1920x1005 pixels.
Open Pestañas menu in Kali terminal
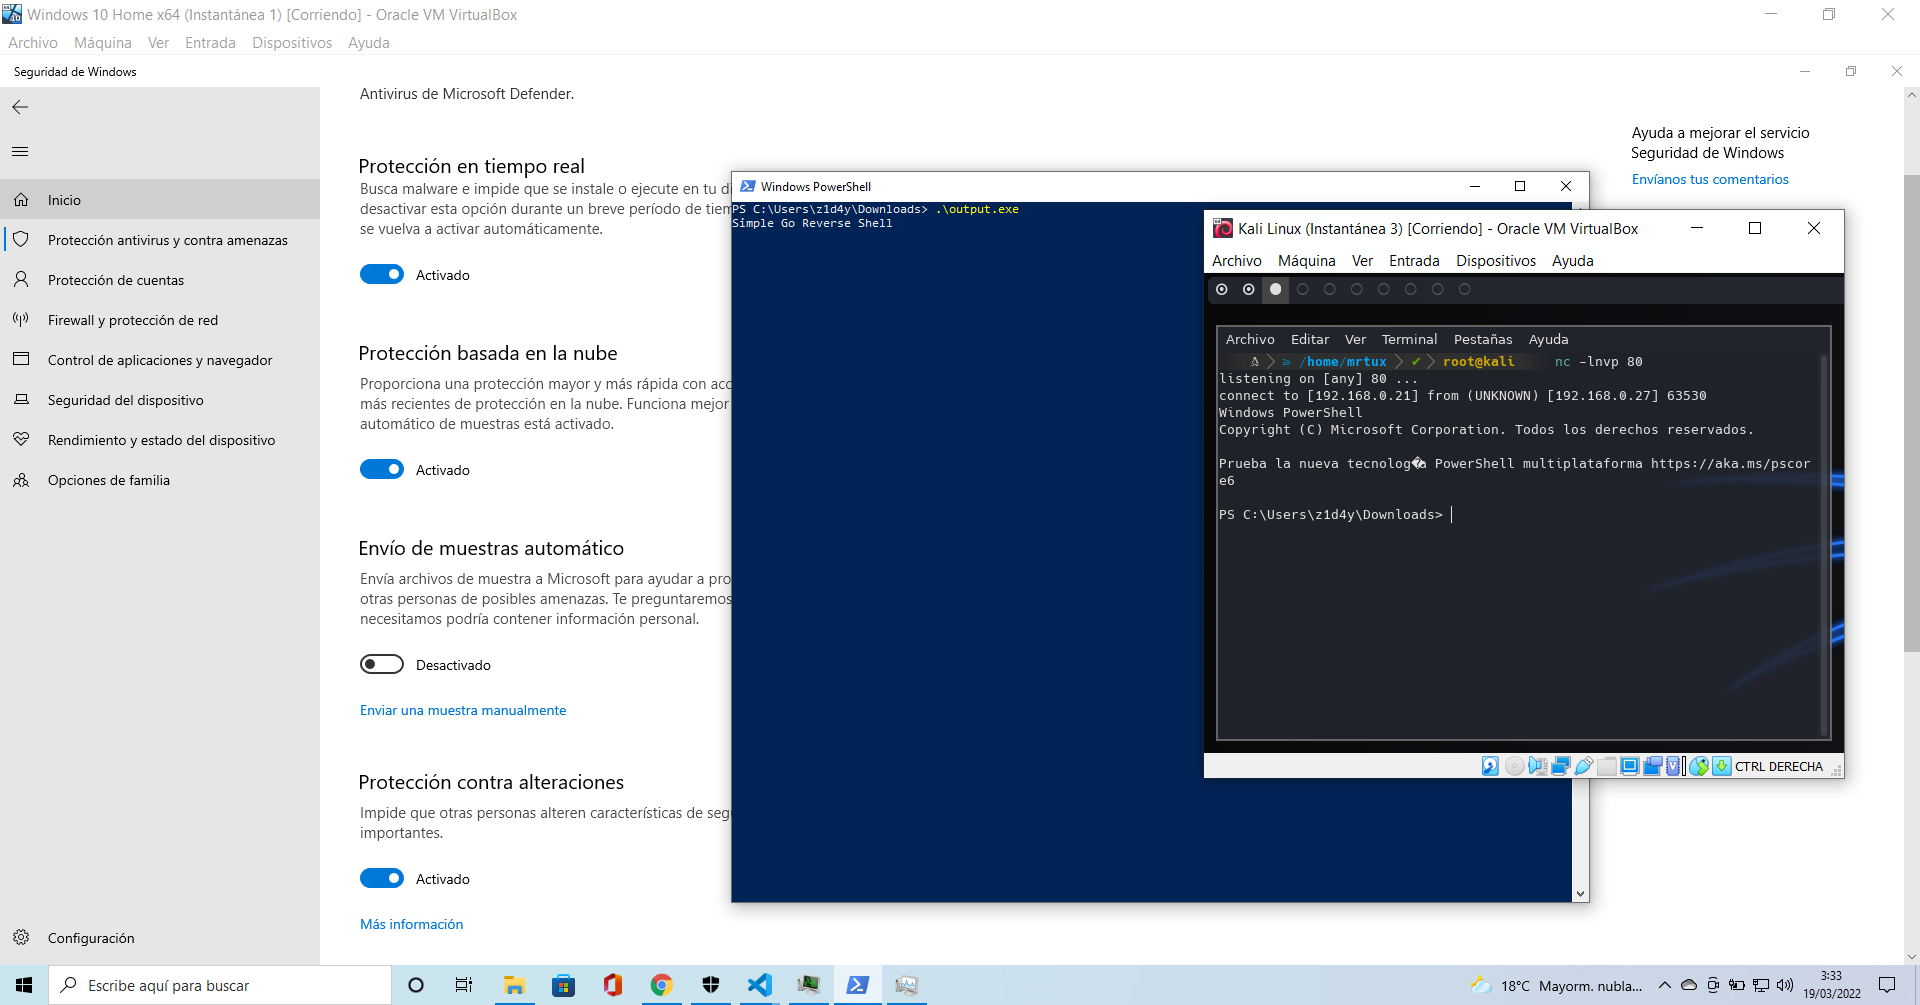coord(1483,340)
